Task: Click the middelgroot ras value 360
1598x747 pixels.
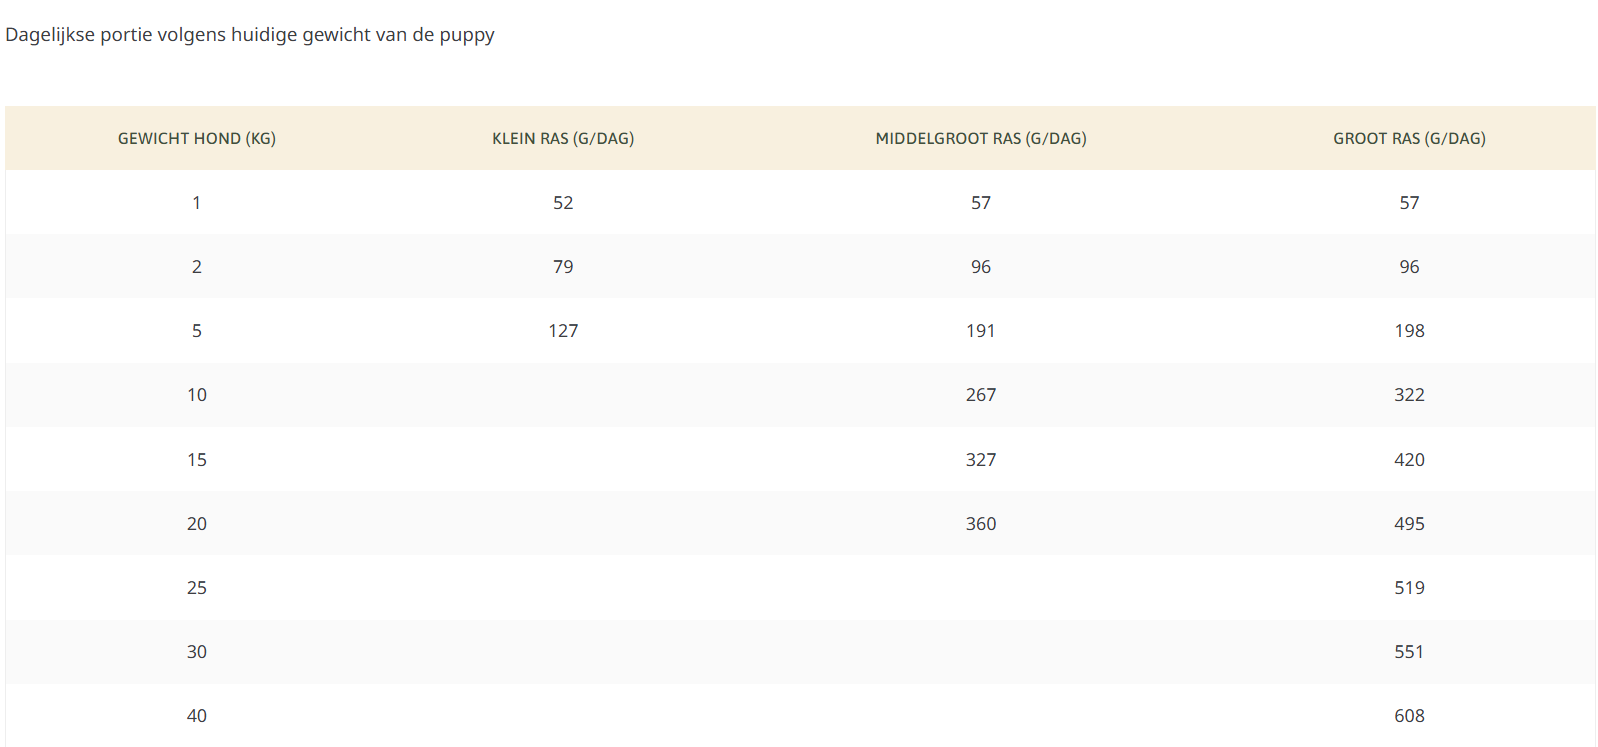Action: point(981,524)
